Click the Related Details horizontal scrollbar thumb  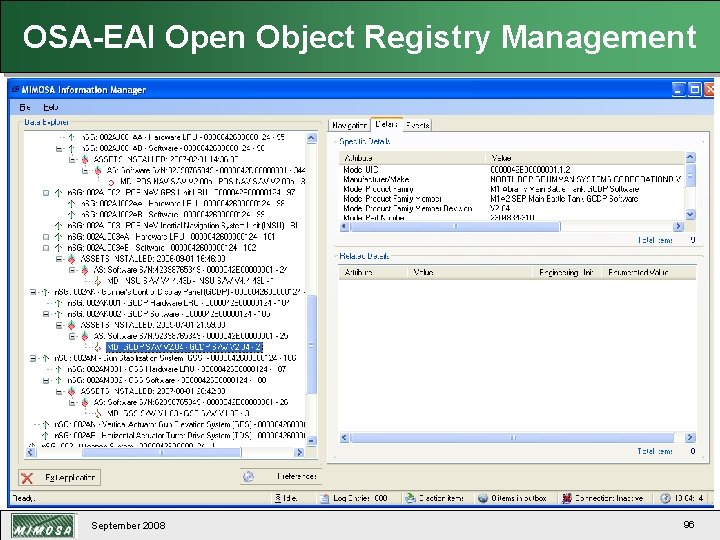pos(512,438)
